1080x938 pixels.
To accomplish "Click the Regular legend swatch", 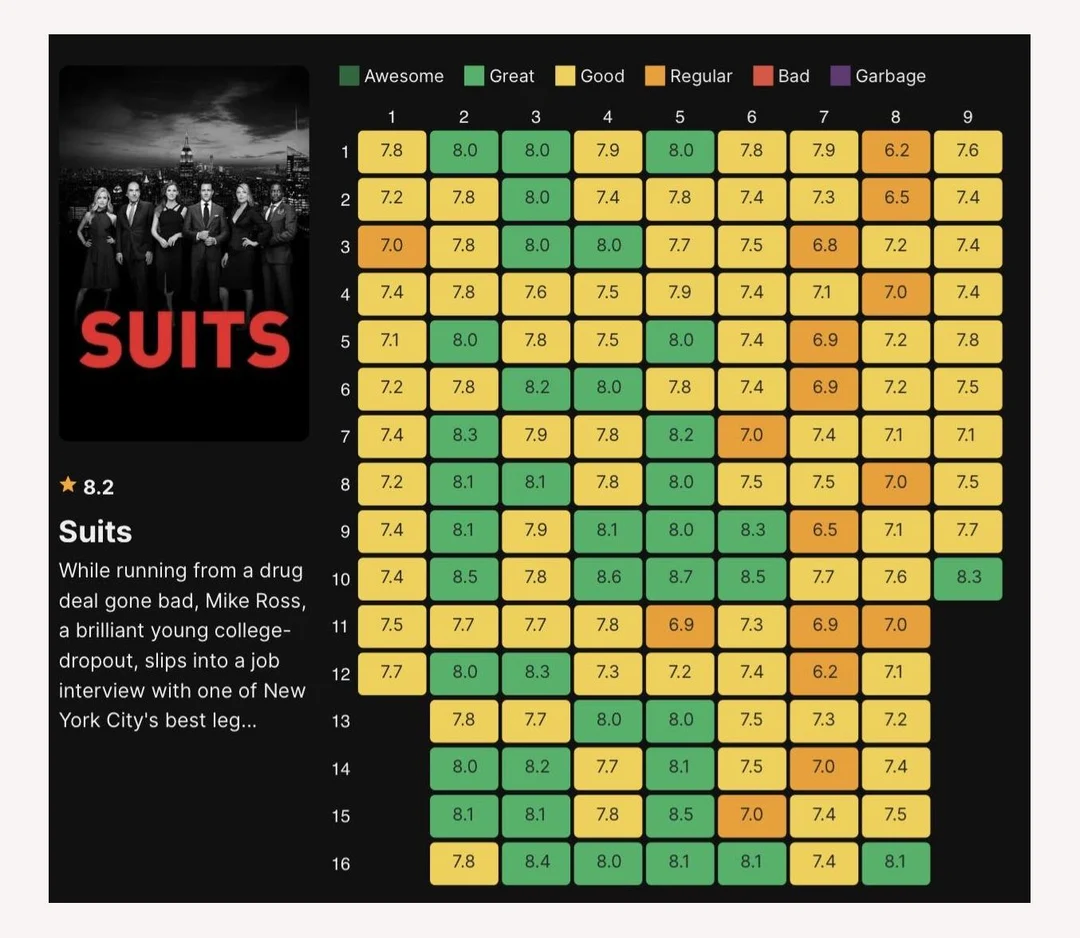I will 657,75.
